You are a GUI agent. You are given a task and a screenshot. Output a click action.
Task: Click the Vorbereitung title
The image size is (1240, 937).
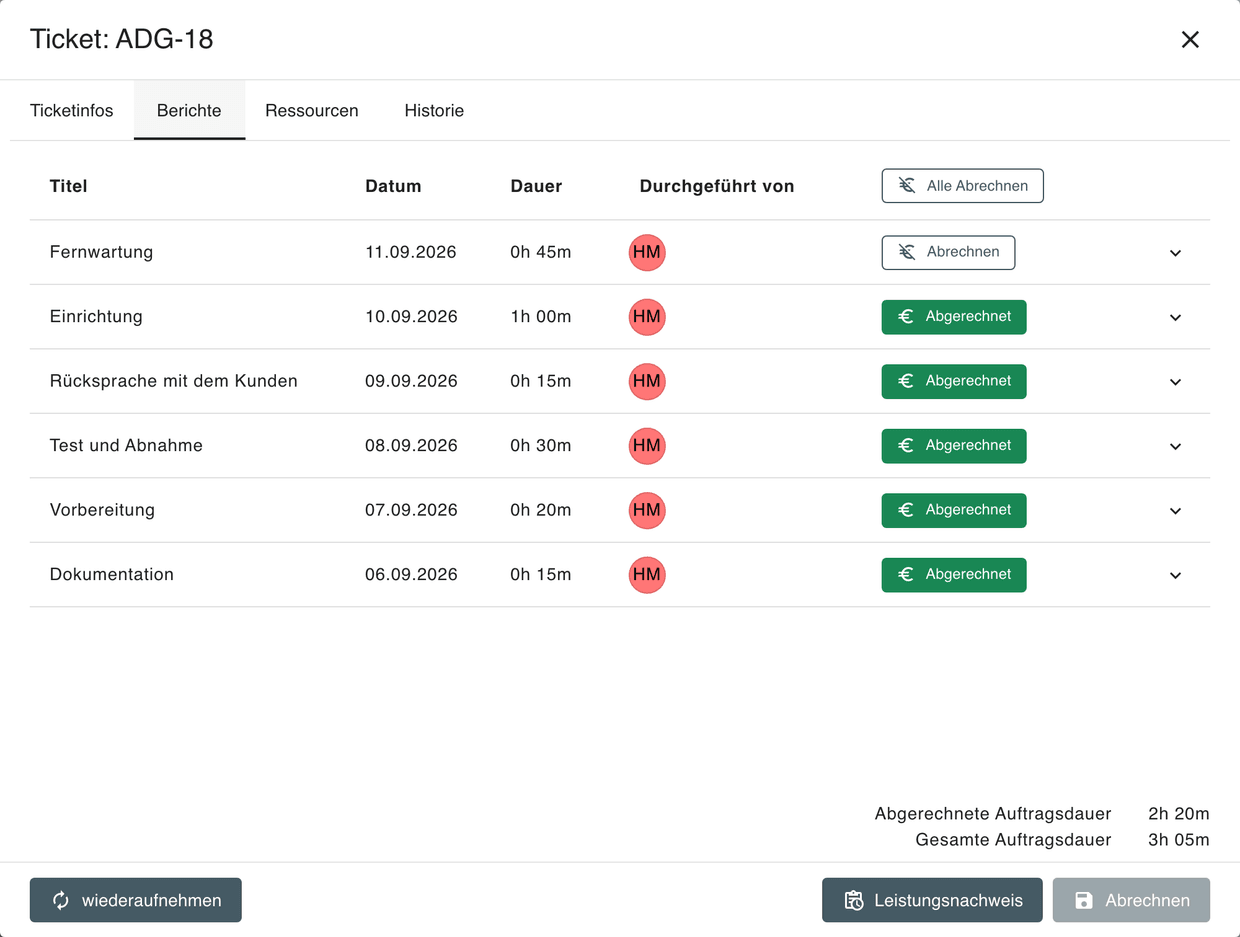pyautogui.click(x=102, y=510)
